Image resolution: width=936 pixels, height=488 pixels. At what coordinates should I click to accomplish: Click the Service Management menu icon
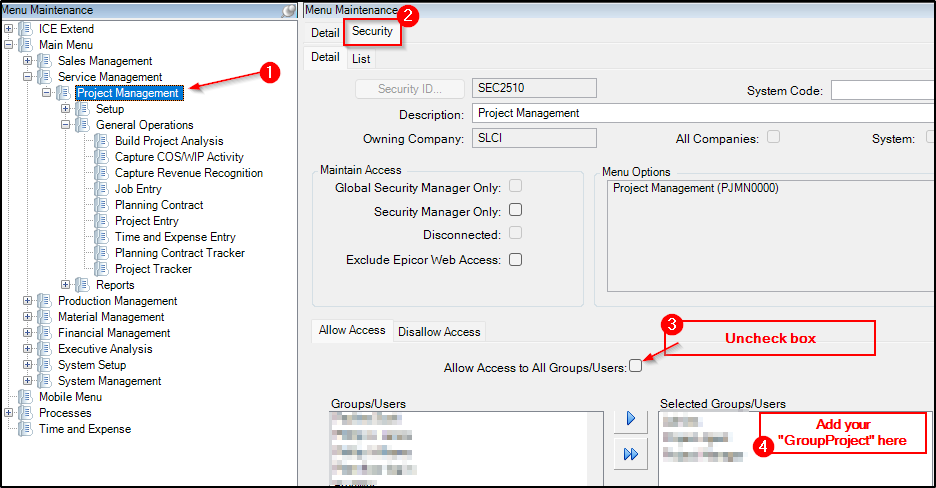point(45,77)
